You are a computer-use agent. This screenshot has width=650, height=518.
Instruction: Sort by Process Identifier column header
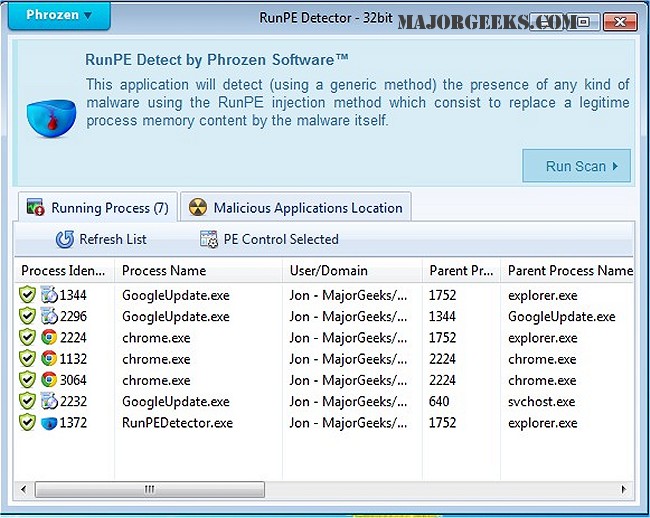(x=64, y=271)
